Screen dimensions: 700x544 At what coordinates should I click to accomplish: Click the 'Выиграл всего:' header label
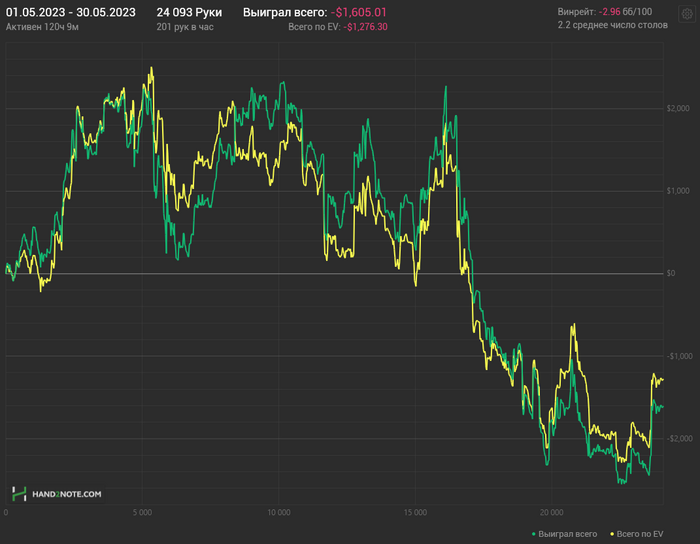tap(285, 12)
